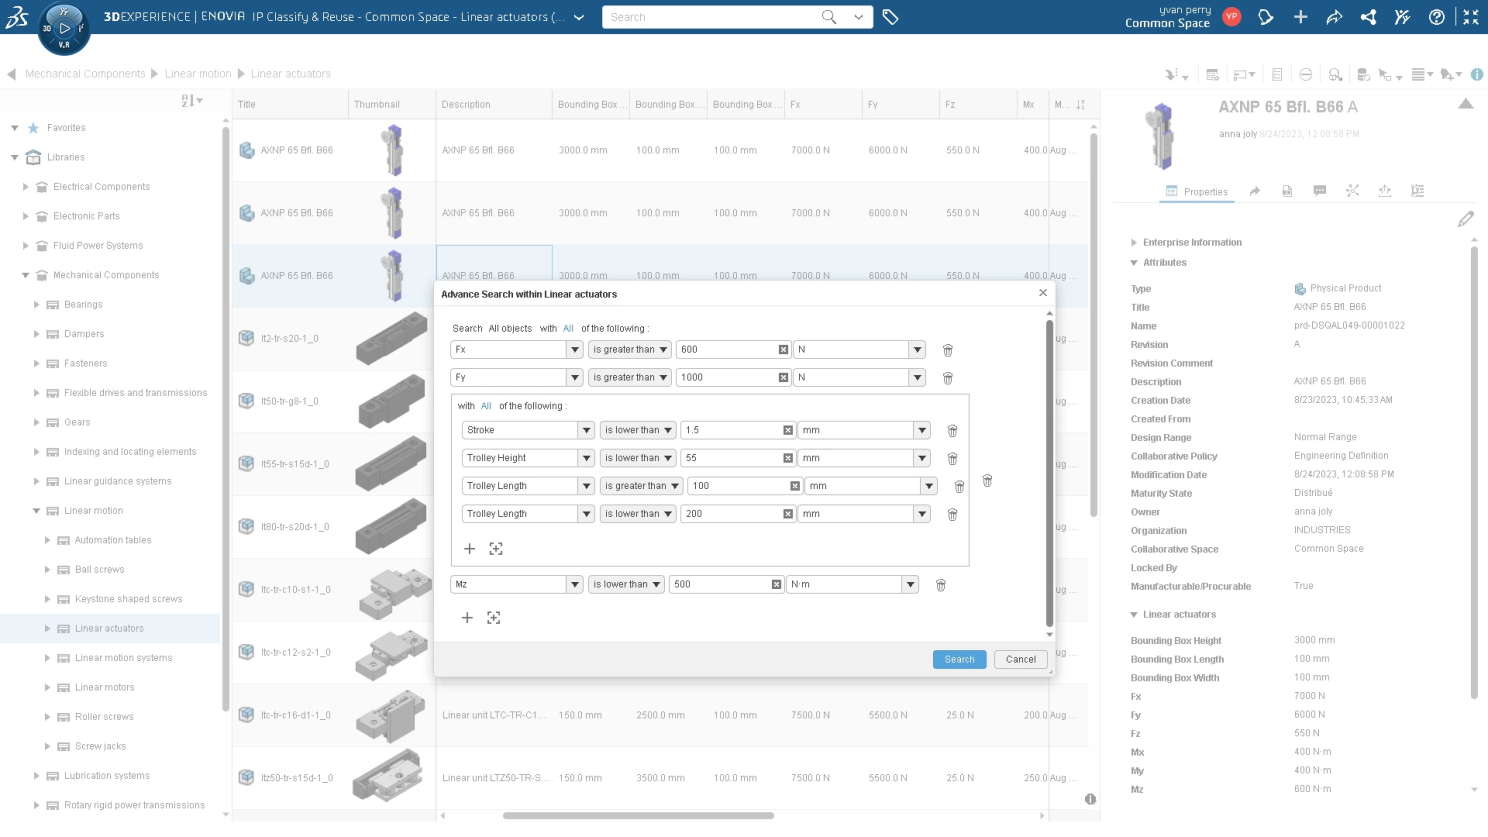This screenshot has width=1488, height=837.
Task: Select Ball screws in the library tree
Action: (100, 570)
